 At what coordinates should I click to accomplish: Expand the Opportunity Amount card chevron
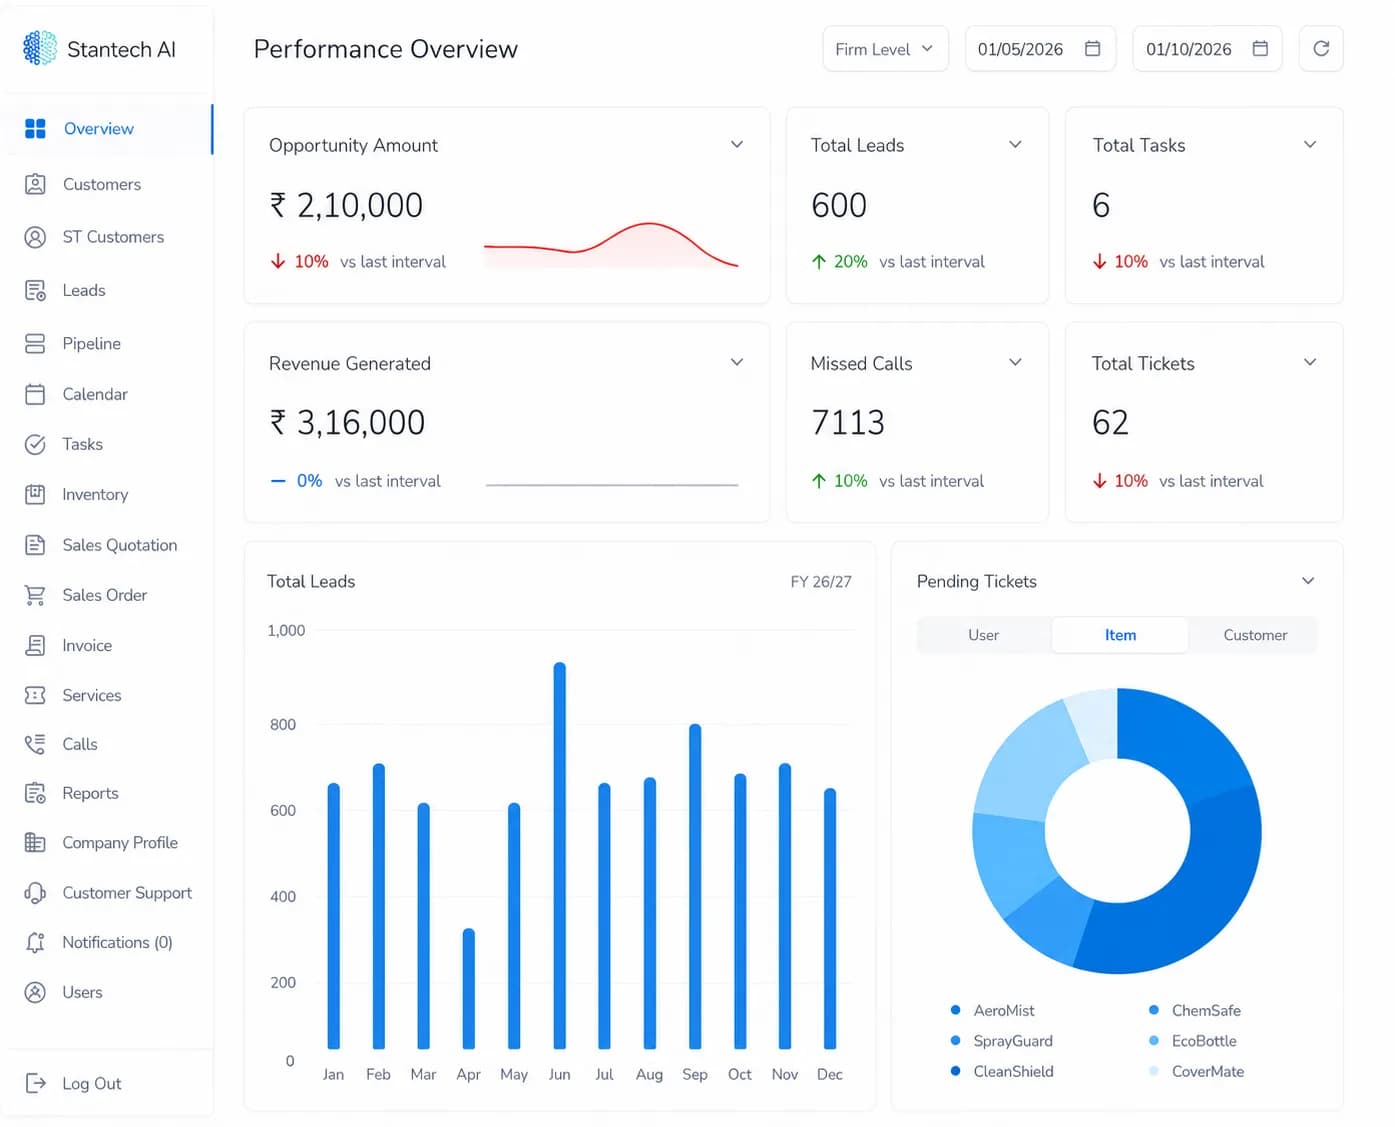click(x=737, y=144)
